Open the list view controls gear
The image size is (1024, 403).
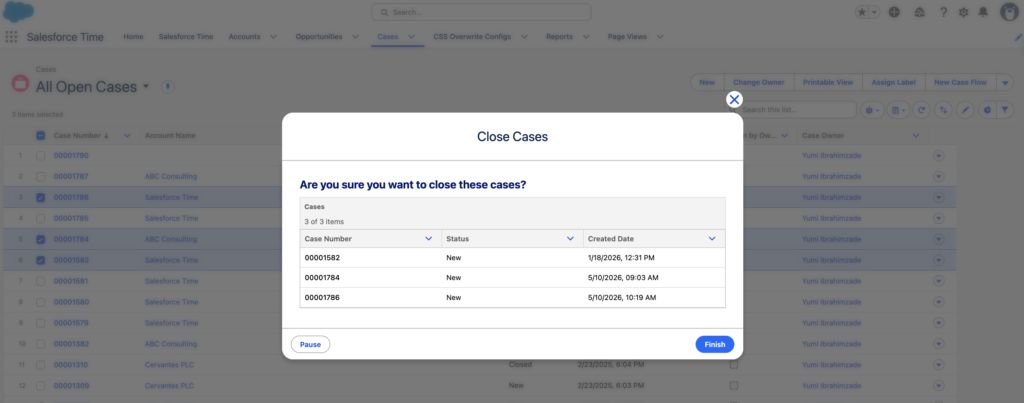pyautogui.click(x=872, y=110)
